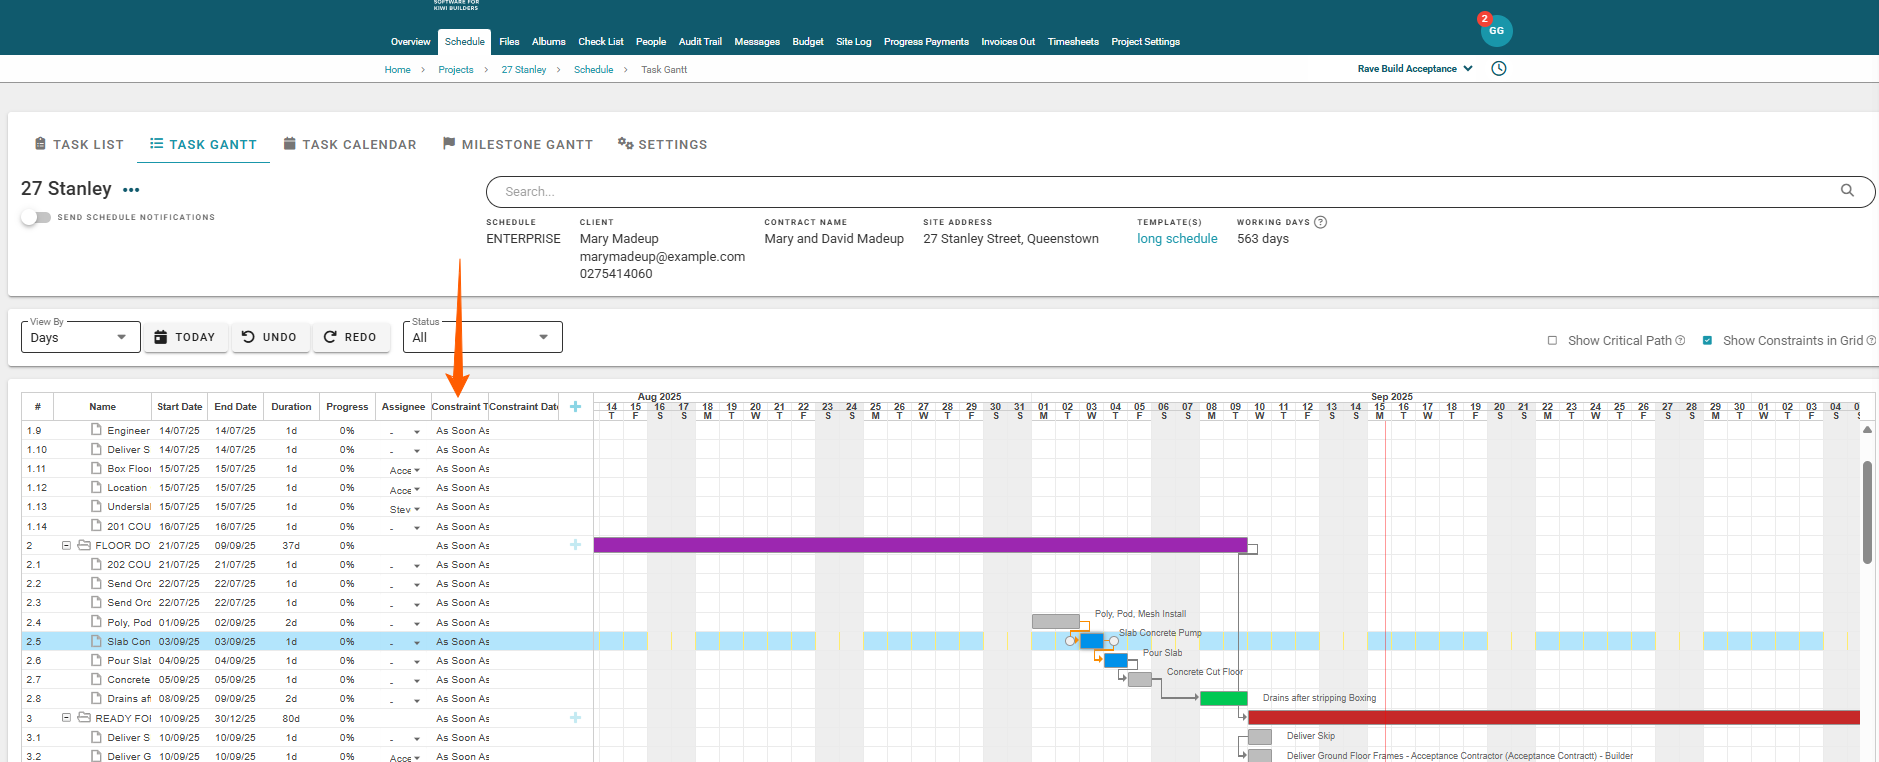
Task: Click the working days help icon
Action: [x=1320, y=222]
